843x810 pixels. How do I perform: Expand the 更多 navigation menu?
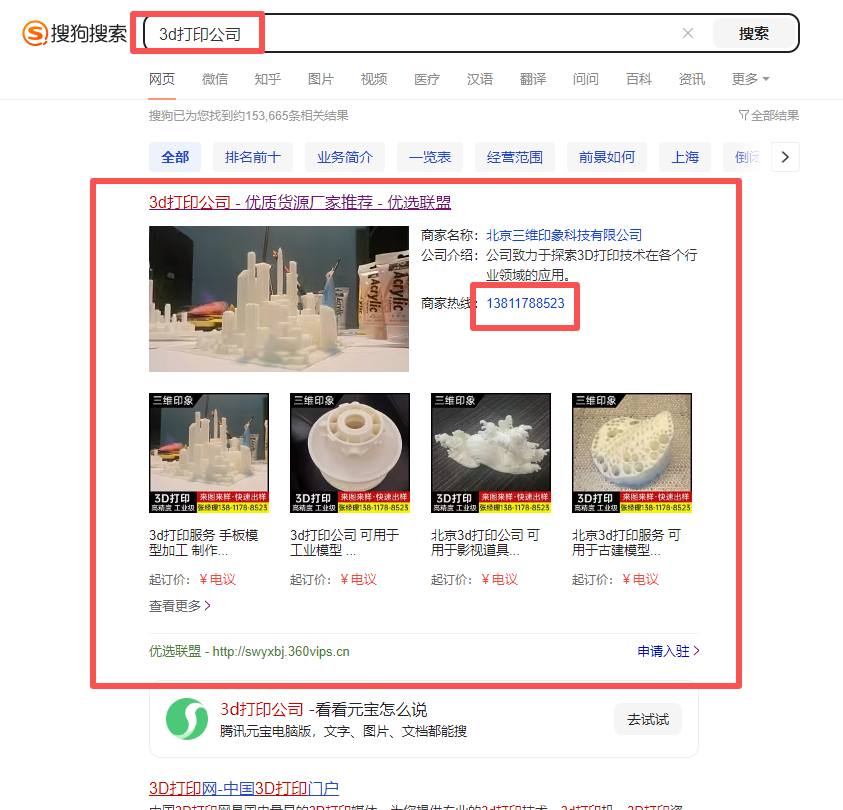[x=750, y=79]
